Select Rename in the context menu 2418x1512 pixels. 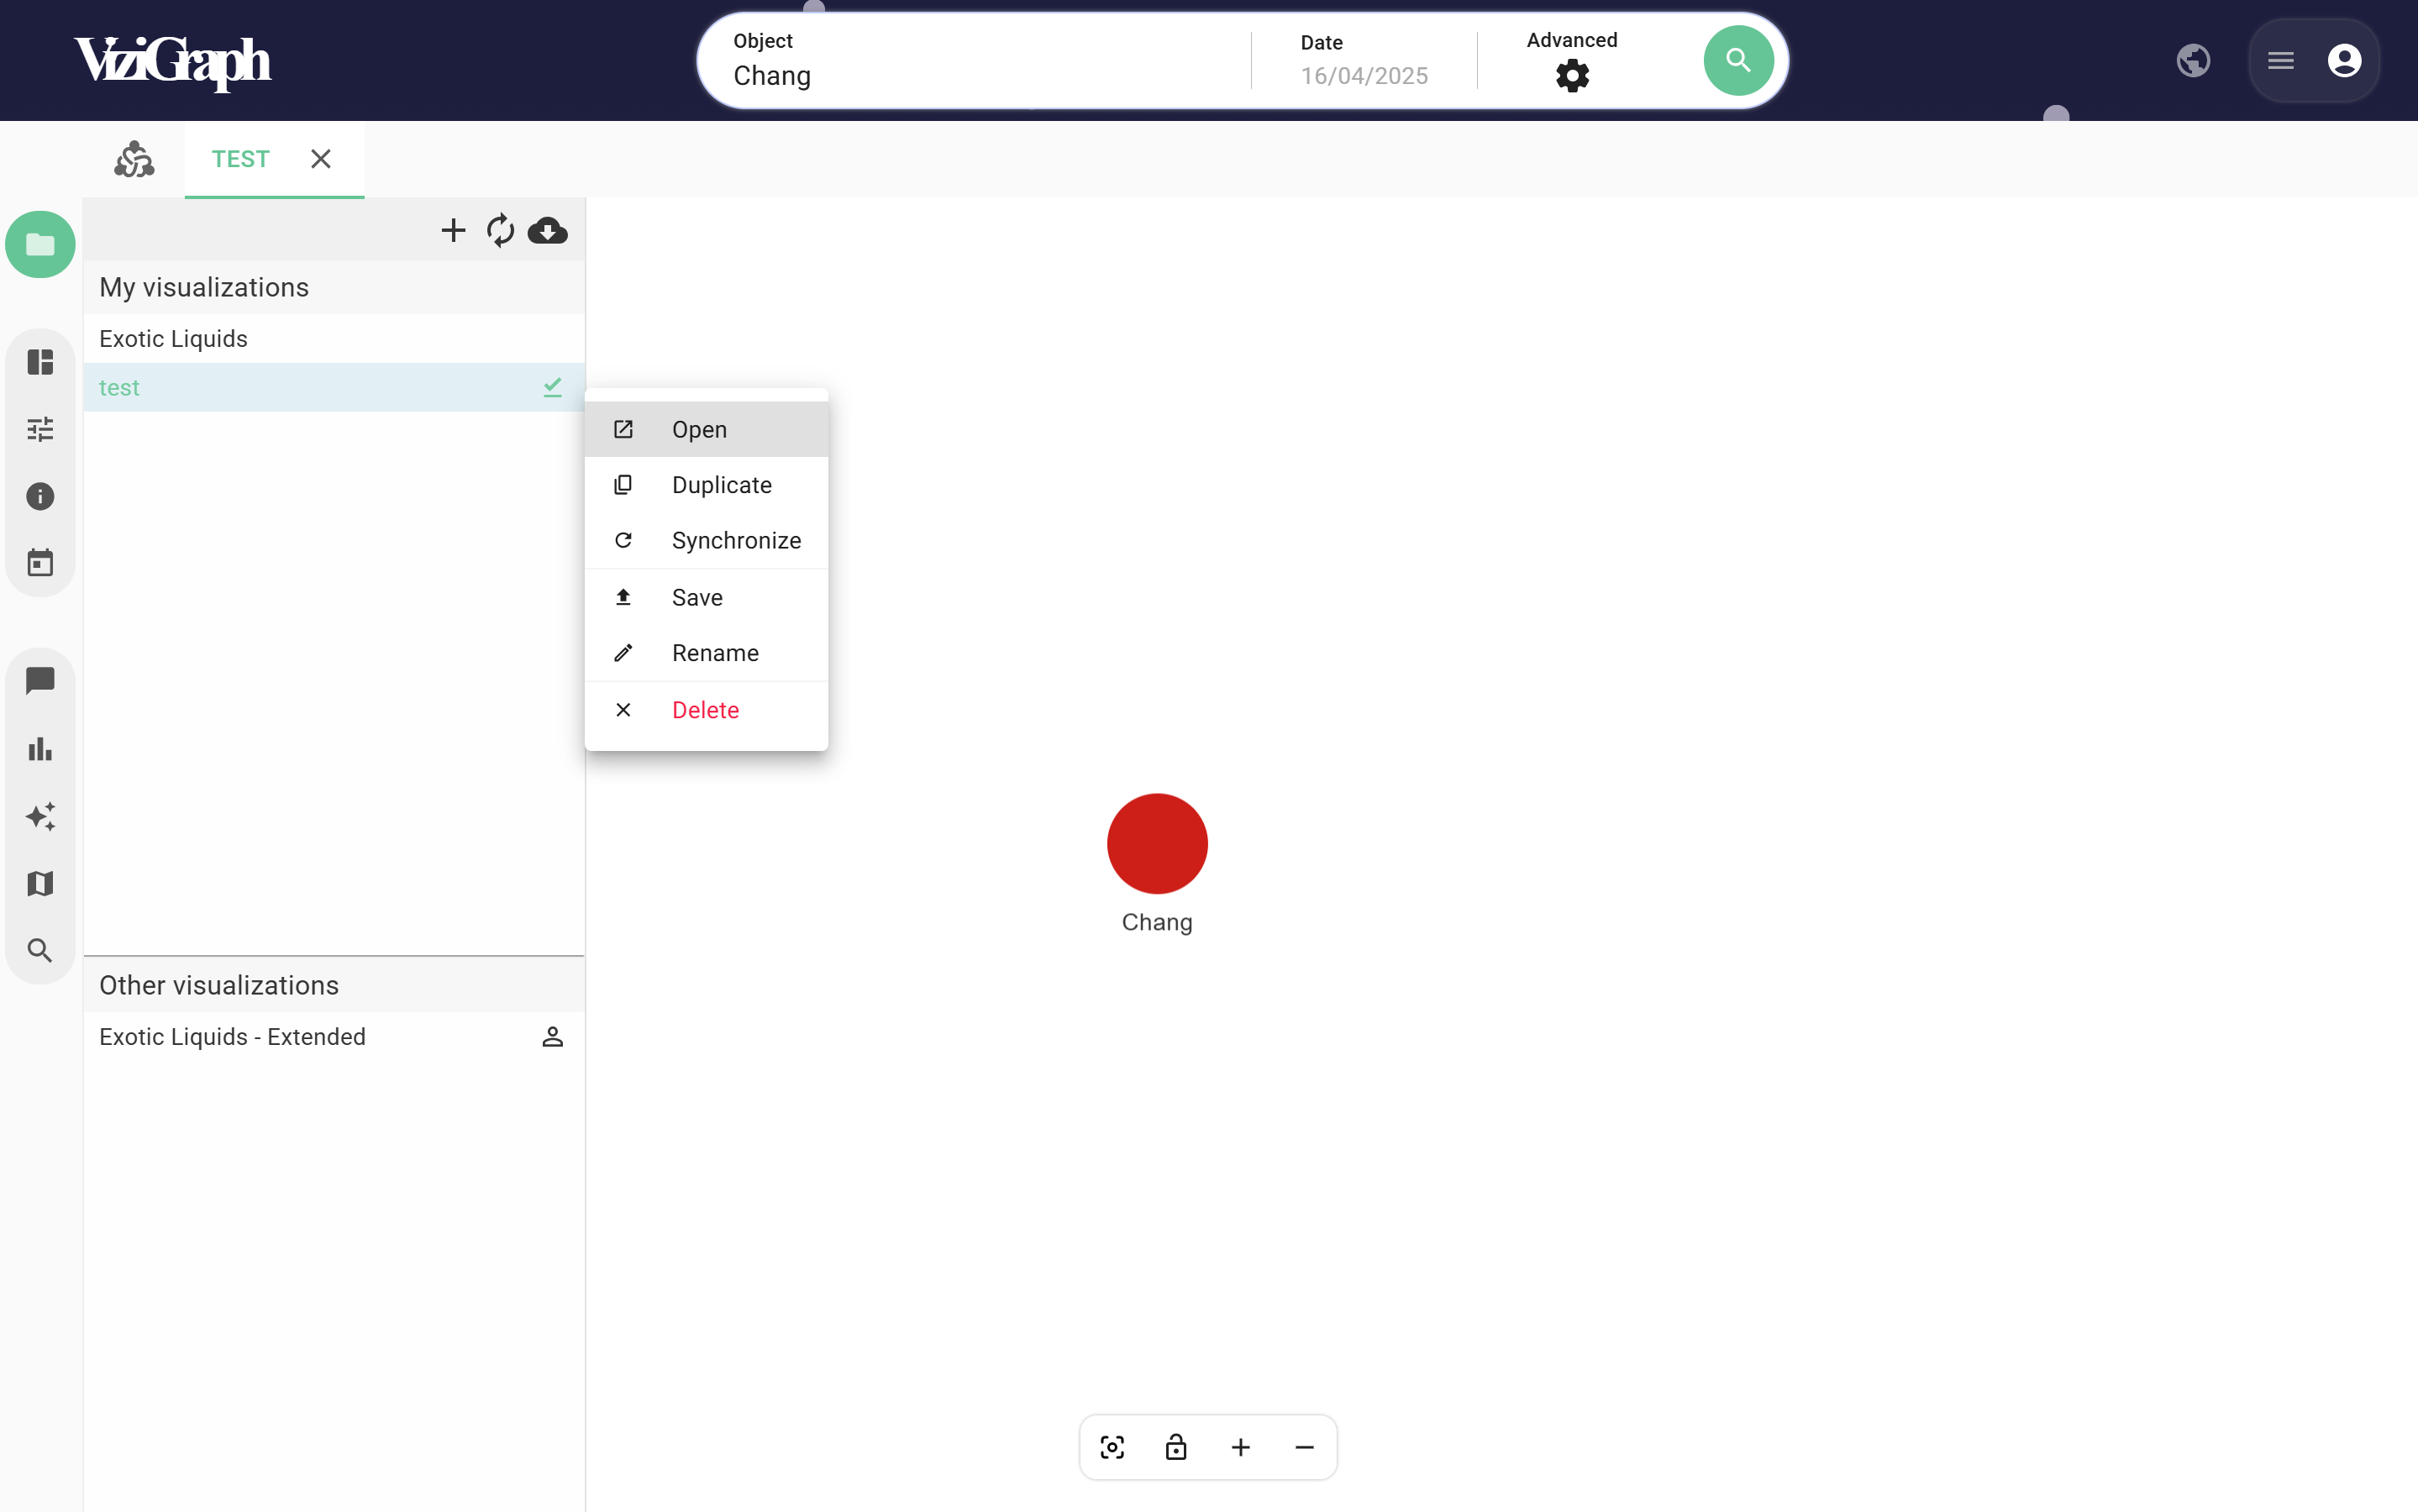[x=714, y=652]
